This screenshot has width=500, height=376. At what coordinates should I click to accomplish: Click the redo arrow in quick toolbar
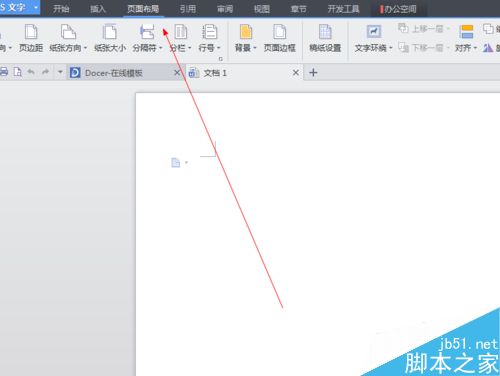click(45, 72)
